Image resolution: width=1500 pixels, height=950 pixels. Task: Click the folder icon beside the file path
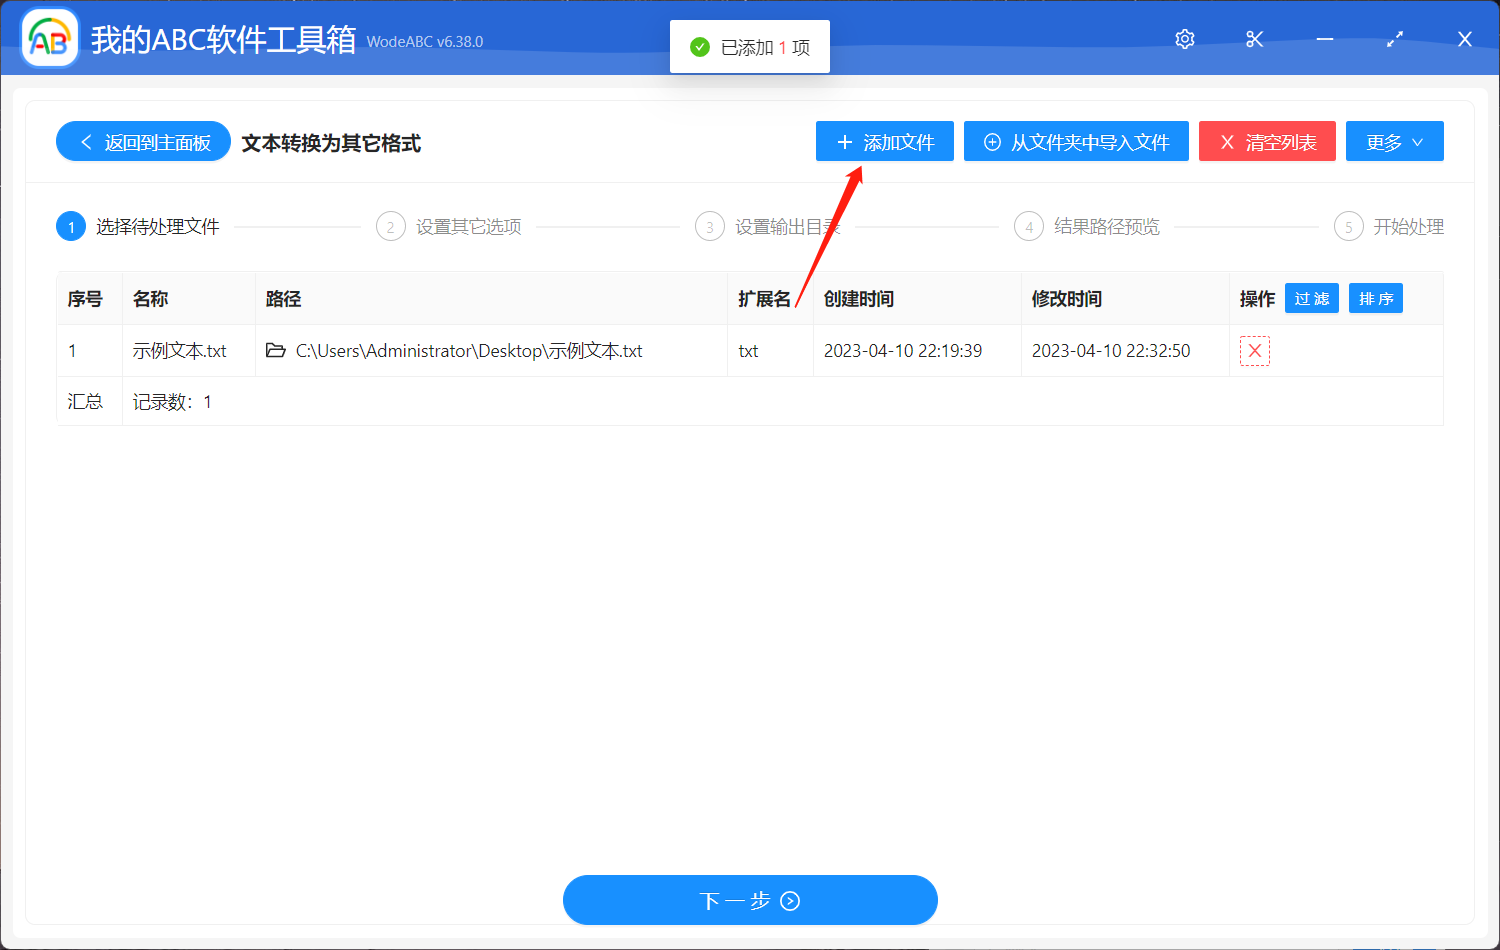(x=276, y=350)
